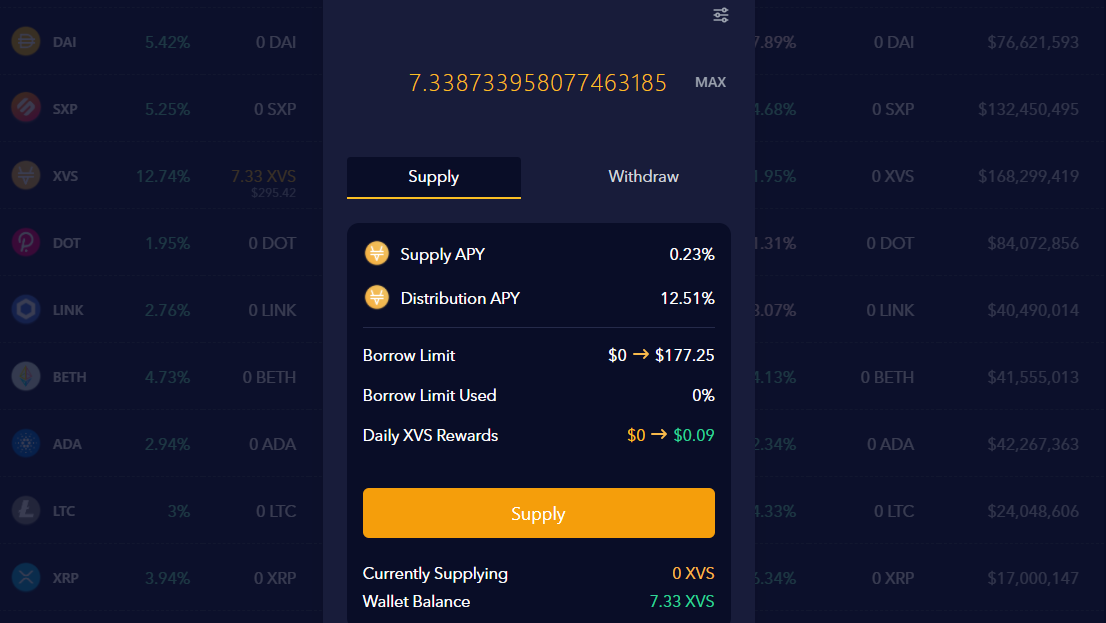Image resolution: width=1106 pixels, height=623 pixels.
Task: Click the $24,048,606 LTC liquidity value
Action: [1033, 512]
